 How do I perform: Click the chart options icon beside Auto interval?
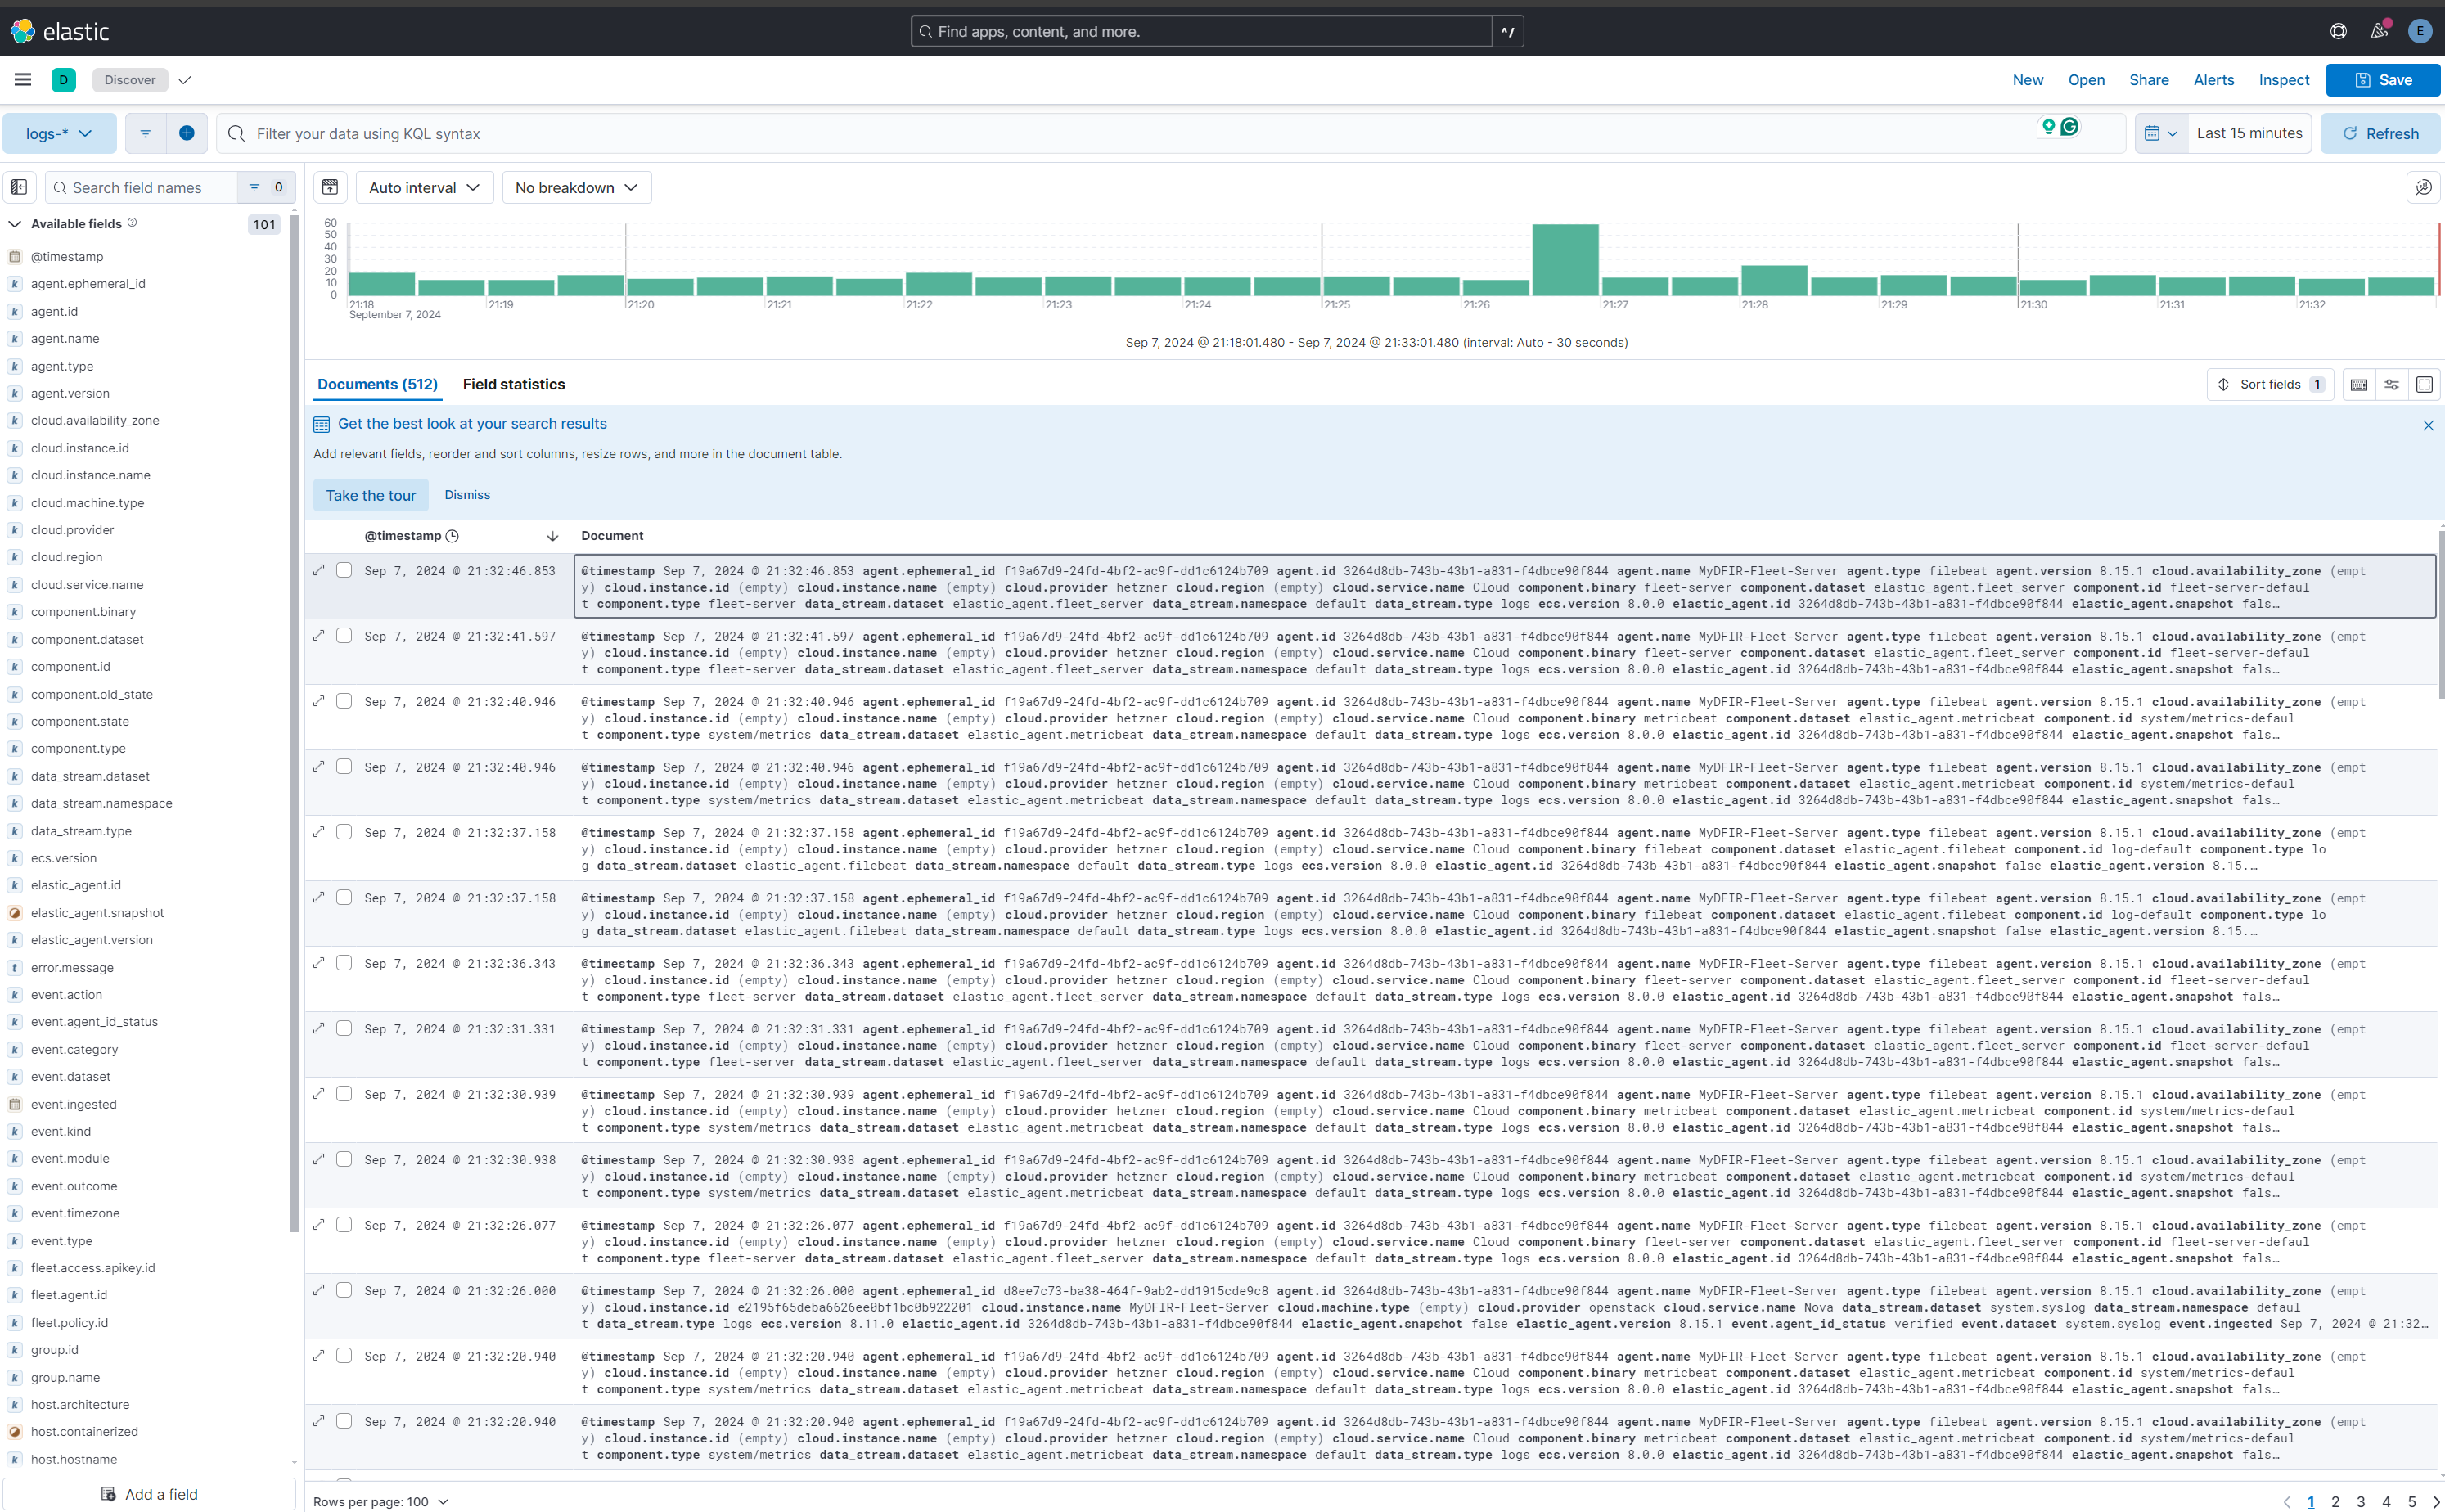pos(330,187)
